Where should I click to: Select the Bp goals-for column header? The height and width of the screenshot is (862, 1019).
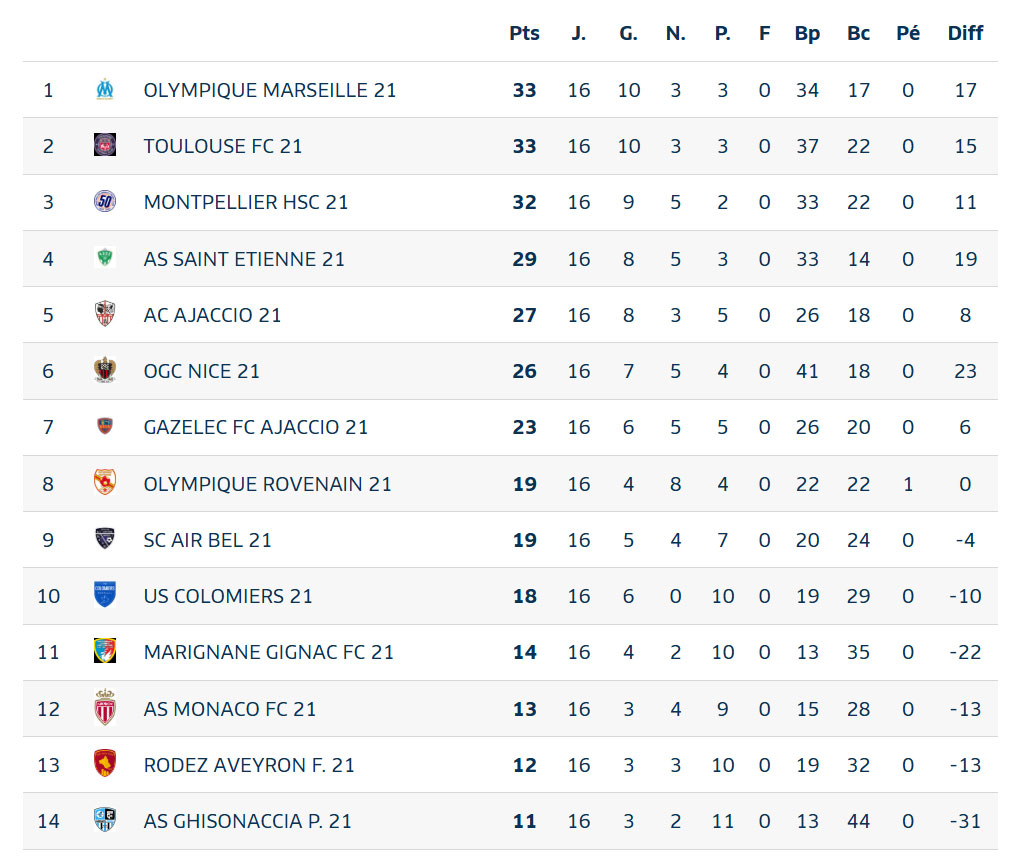(x=807, y=33)
